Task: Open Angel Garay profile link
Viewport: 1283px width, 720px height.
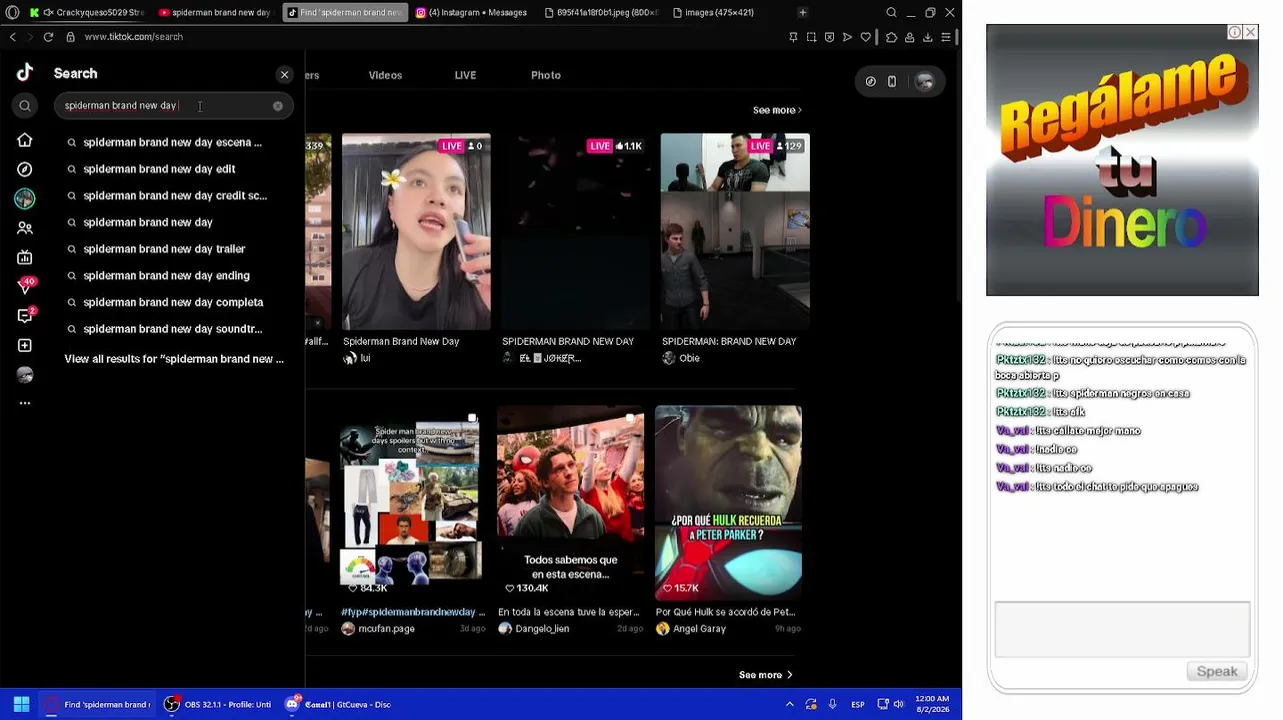Action: tap(699, 629)
